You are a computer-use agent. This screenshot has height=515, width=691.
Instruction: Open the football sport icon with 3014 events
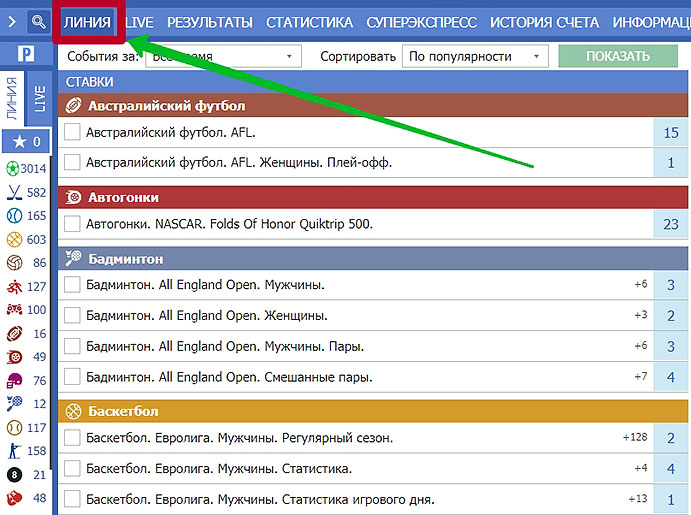[x=13, y=168]
